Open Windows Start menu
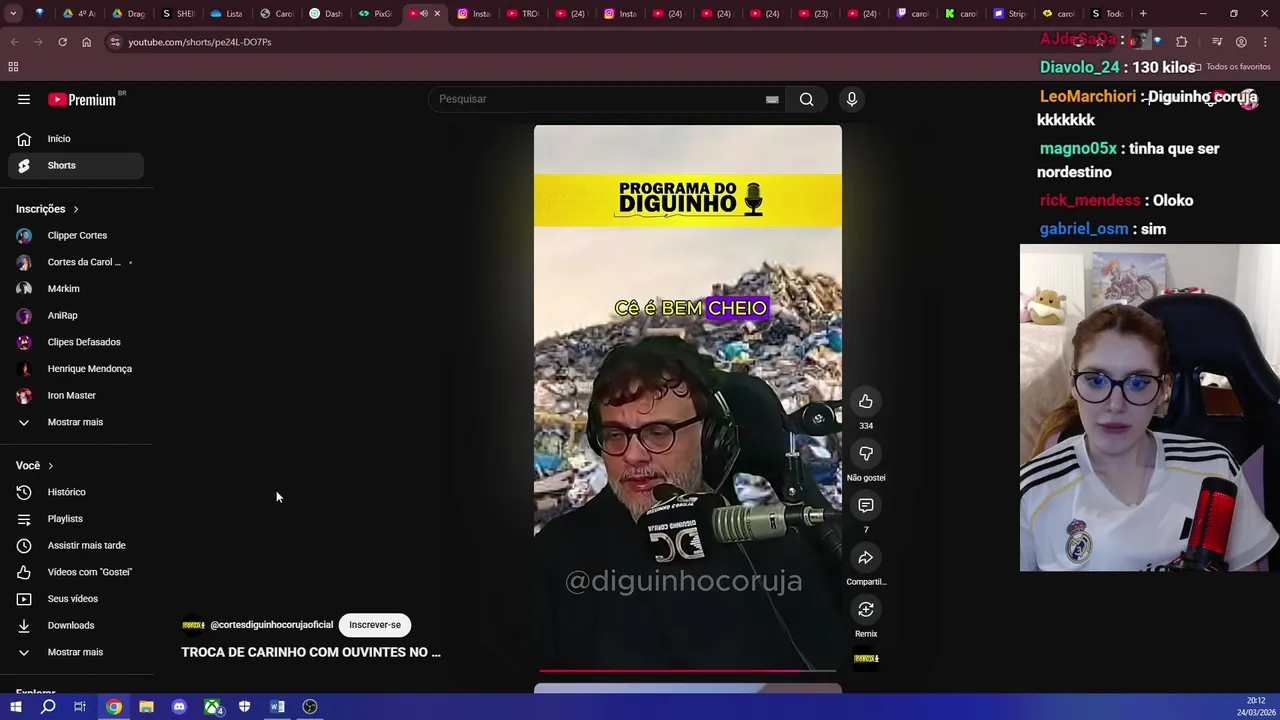The image size is (1280, 720). click(x=15, y=707)
